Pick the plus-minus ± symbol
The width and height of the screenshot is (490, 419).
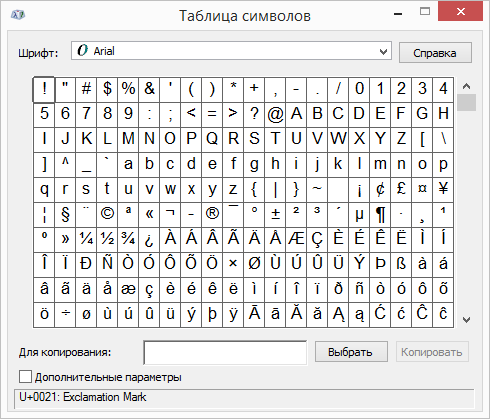coord(275,215)
